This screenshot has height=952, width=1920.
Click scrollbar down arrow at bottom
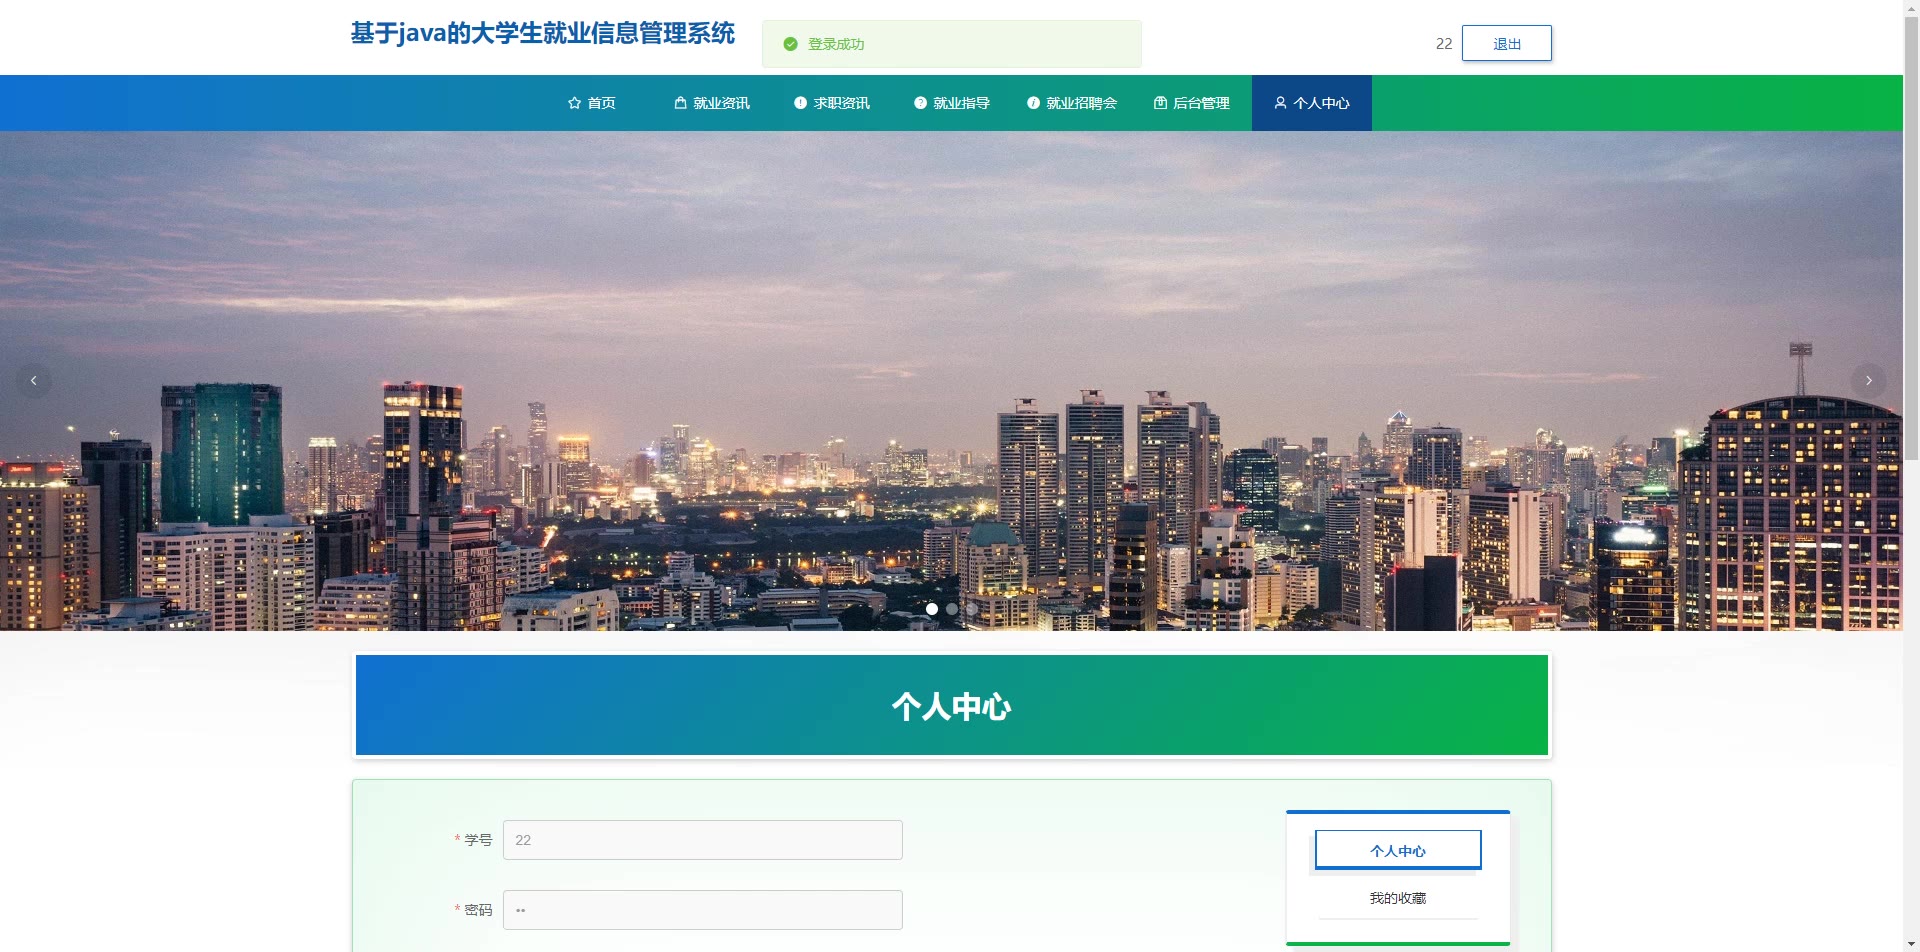coord(1911,944)
